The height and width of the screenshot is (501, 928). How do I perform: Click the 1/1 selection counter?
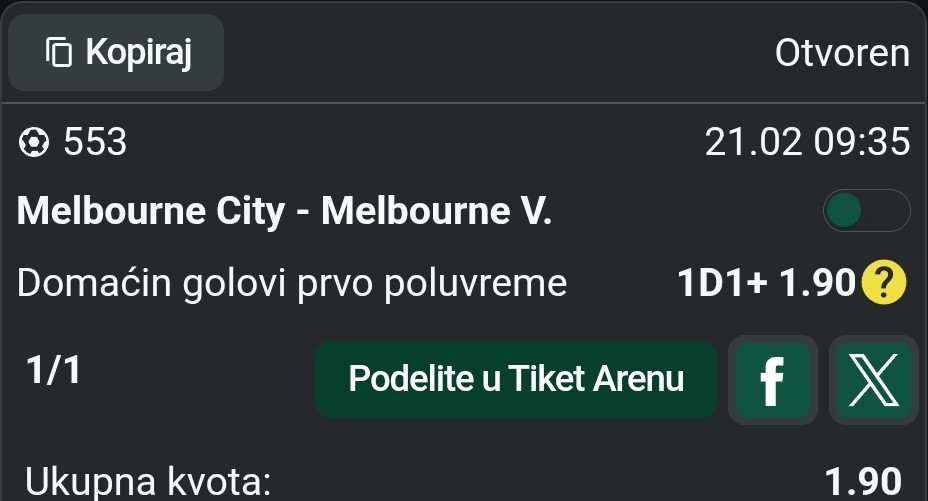coord(53,371)
